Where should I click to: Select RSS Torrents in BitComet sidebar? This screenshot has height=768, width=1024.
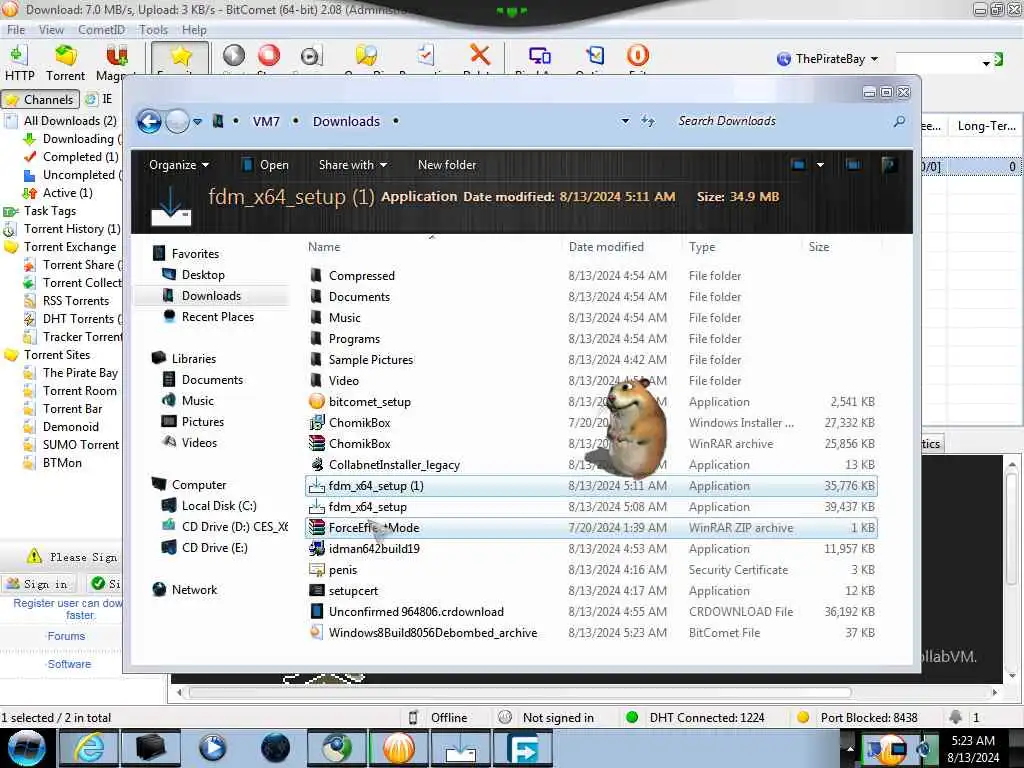pyautogui.click(x=76, y=301)
